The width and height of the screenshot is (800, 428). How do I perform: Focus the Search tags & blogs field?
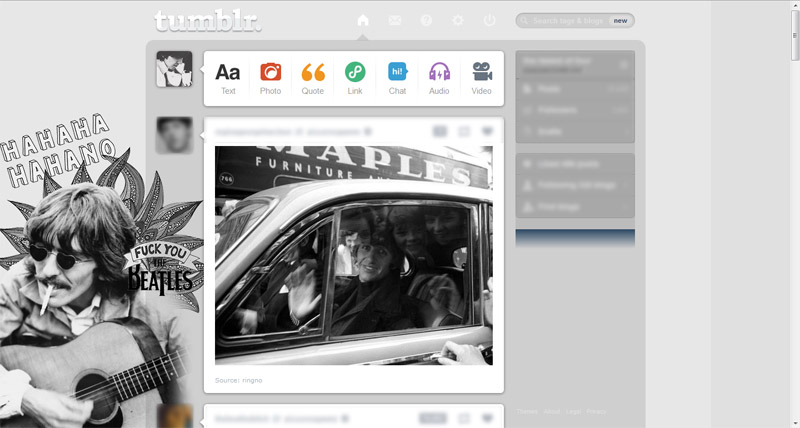(x=575, y=21)
